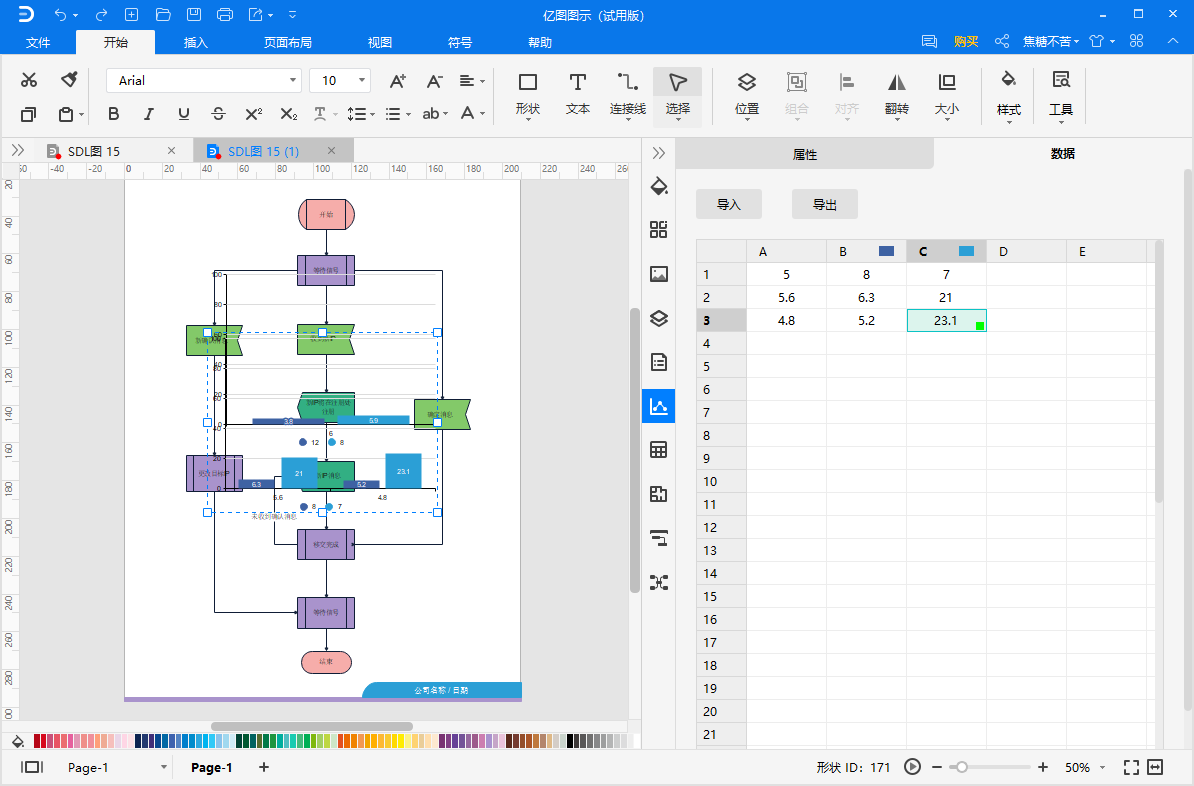Image resolution: width=1194 pixels, height=786 pixels.
Task: Click column B dark blue color swatch
Action: (886, 251)
